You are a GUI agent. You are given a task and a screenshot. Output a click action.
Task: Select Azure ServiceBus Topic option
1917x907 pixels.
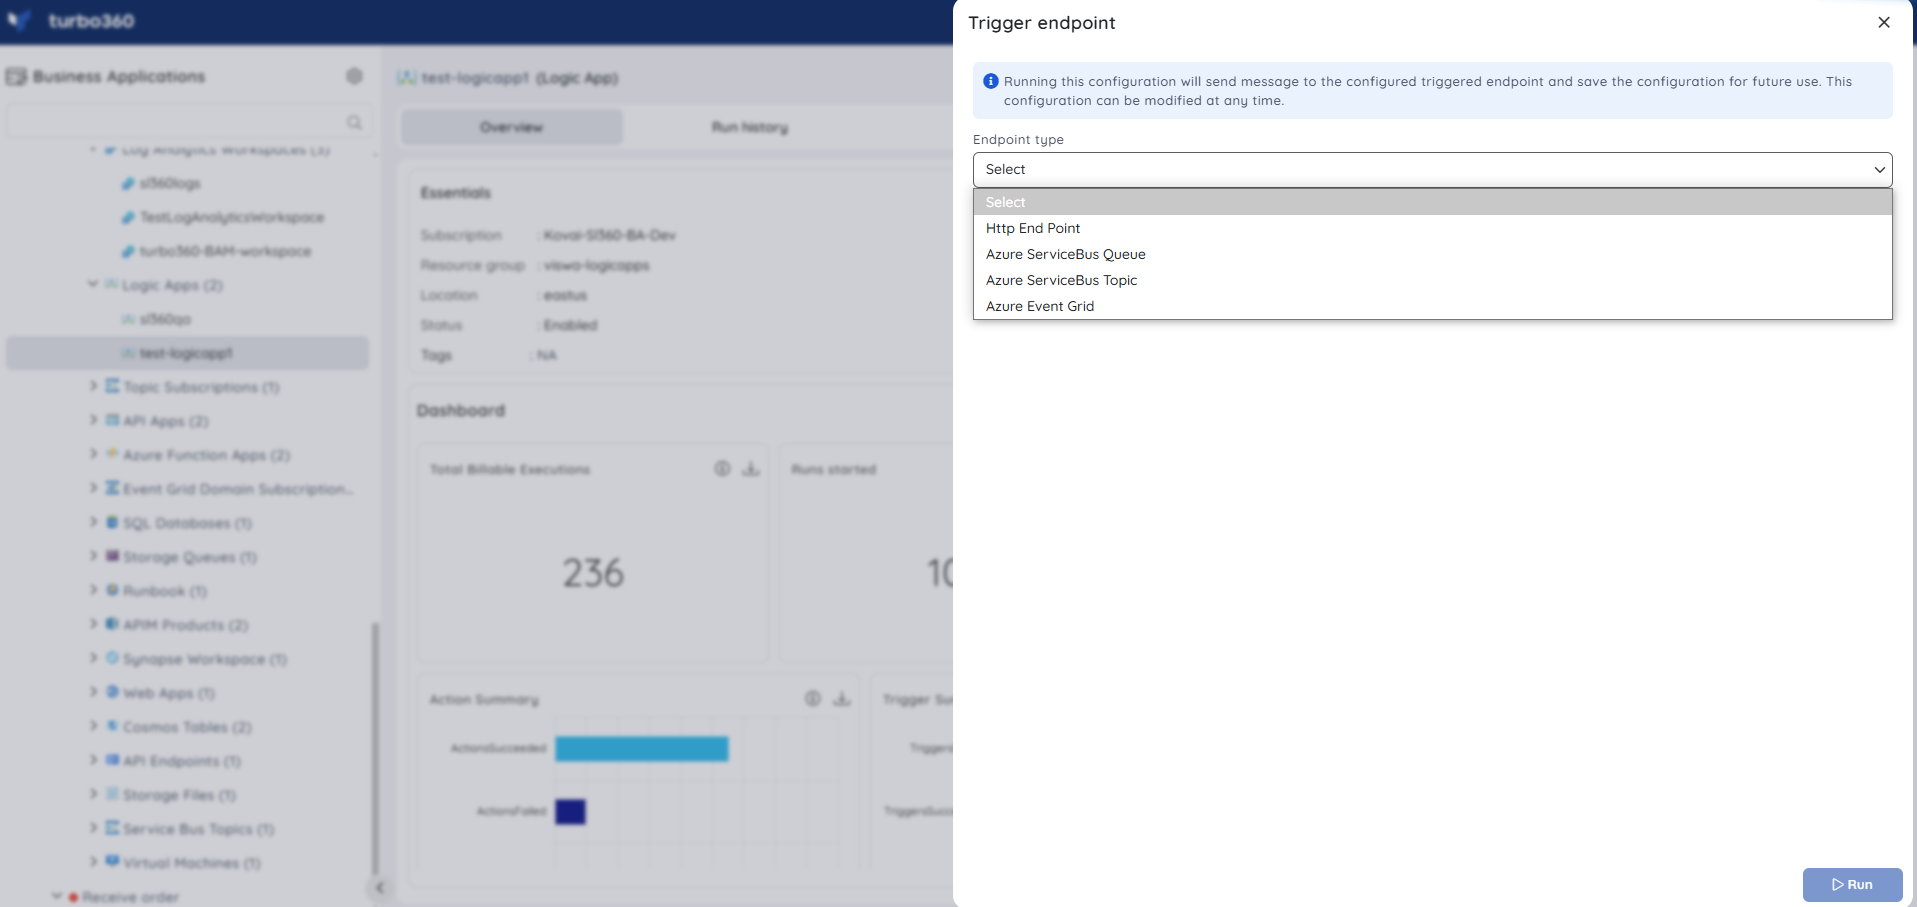1432,280
